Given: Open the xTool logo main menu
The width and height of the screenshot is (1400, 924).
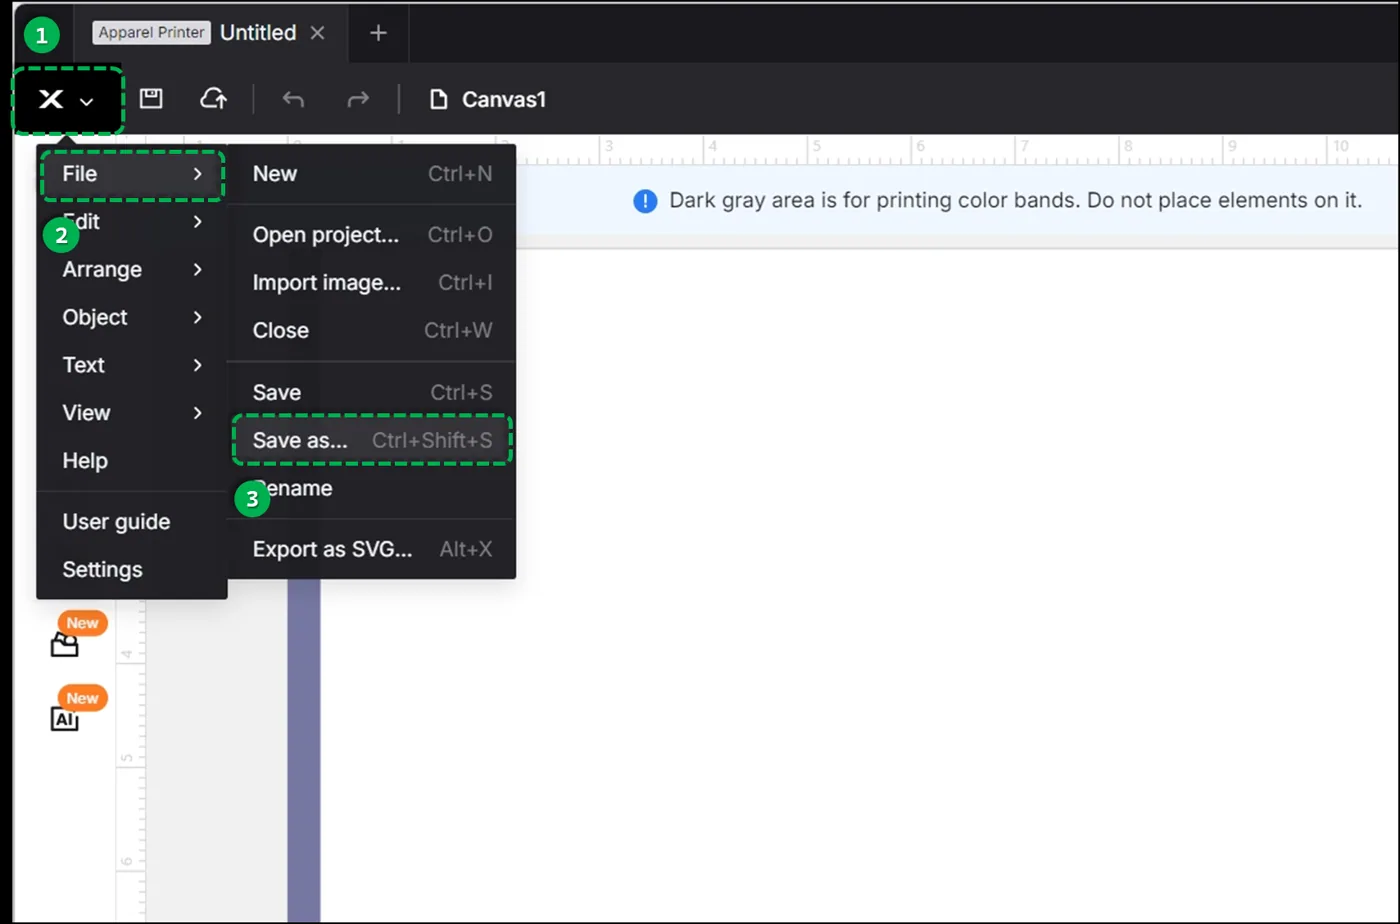Looking at the screenshot, I should (67, 99).
